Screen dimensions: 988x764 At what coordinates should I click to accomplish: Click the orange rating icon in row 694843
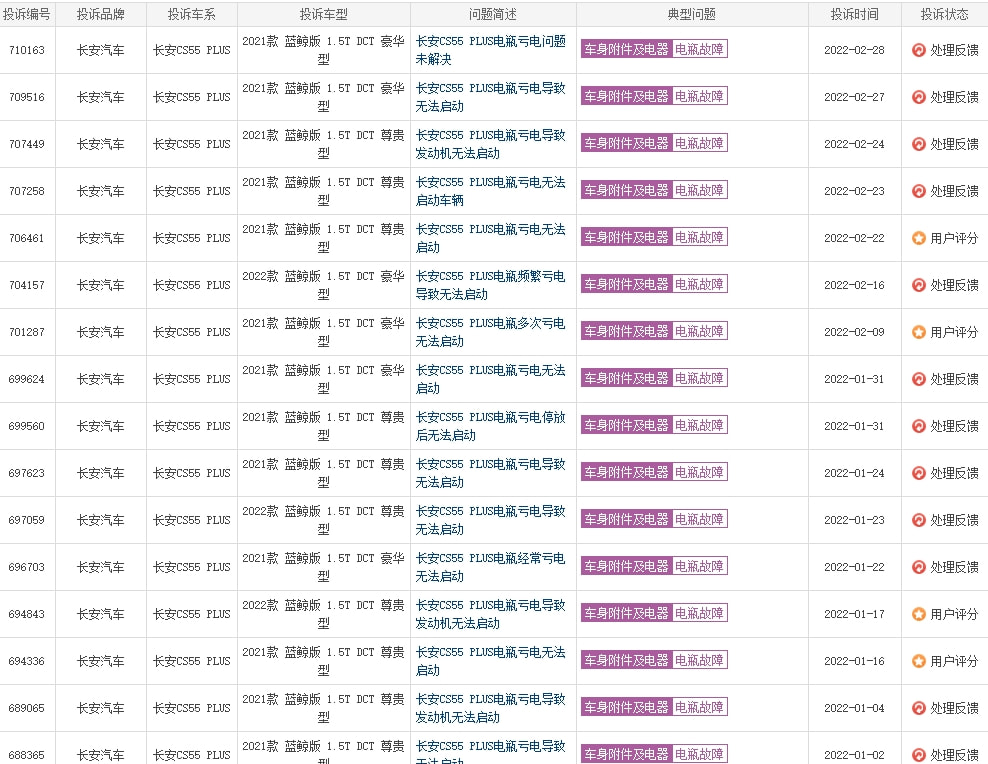(919, 614)
